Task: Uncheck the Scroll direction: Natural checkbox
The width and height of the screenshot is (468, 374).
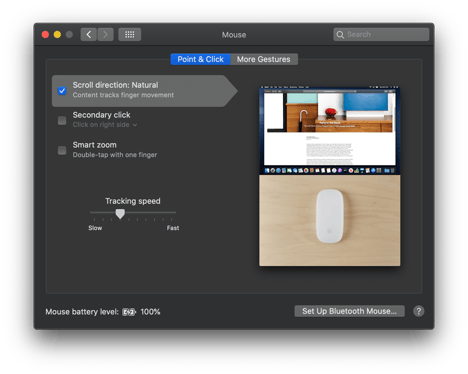Action: click(x=62, y=90)
